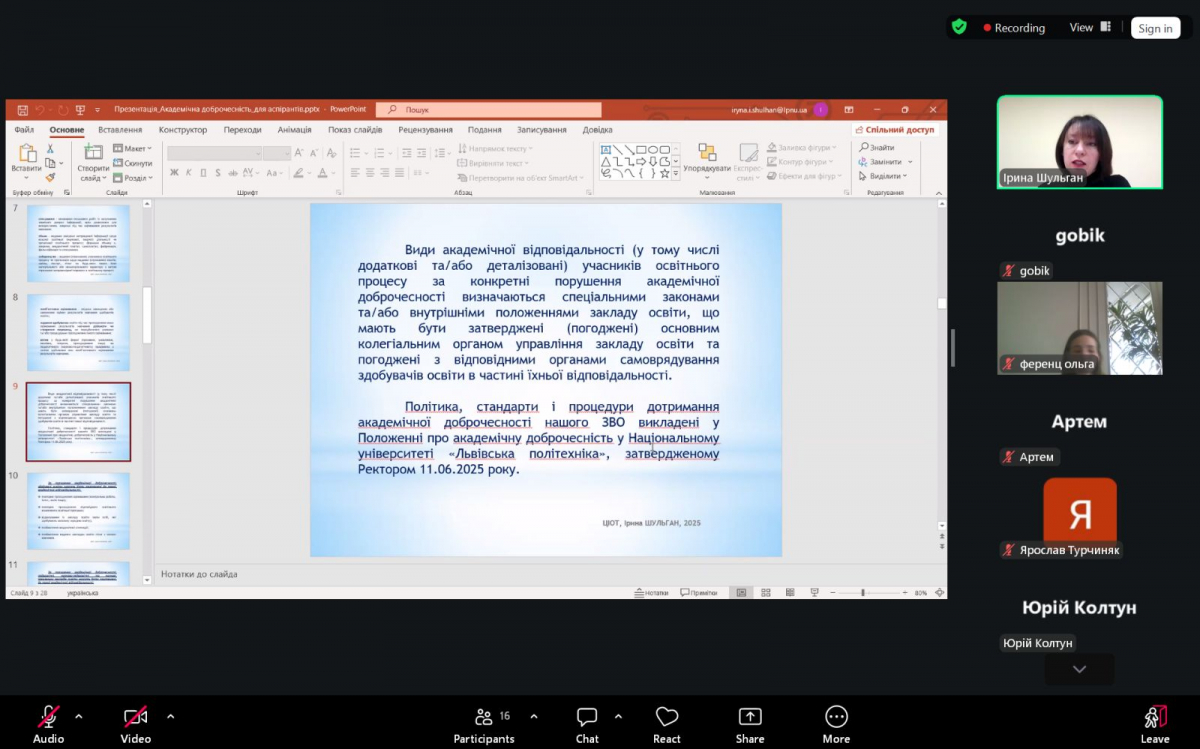Turn on camera with Video icon
The width and height of the screenshot is (1200, 749).
[x=135, y=717]
